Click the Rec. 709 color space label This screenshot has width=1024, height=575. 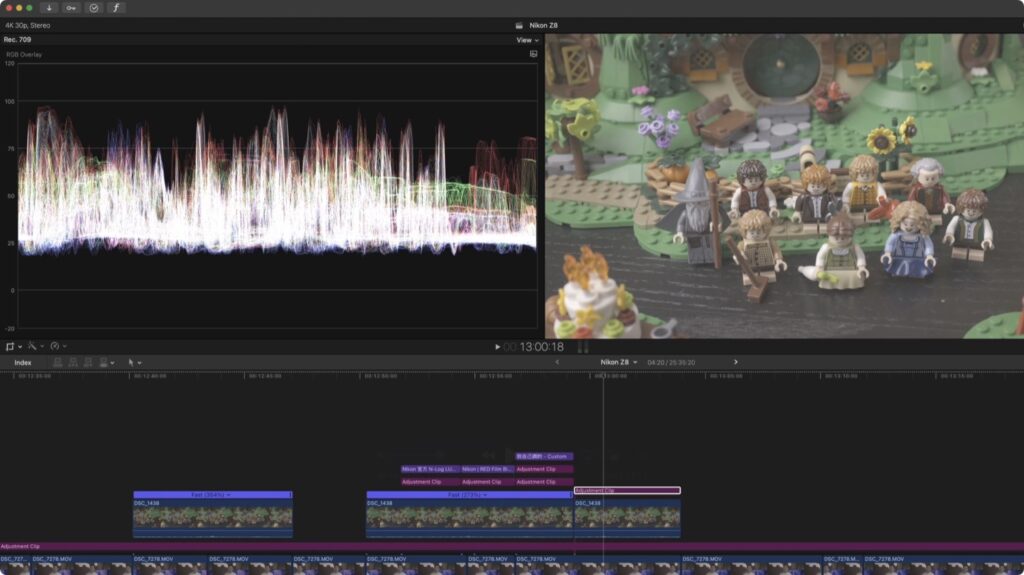coord(18,40)
